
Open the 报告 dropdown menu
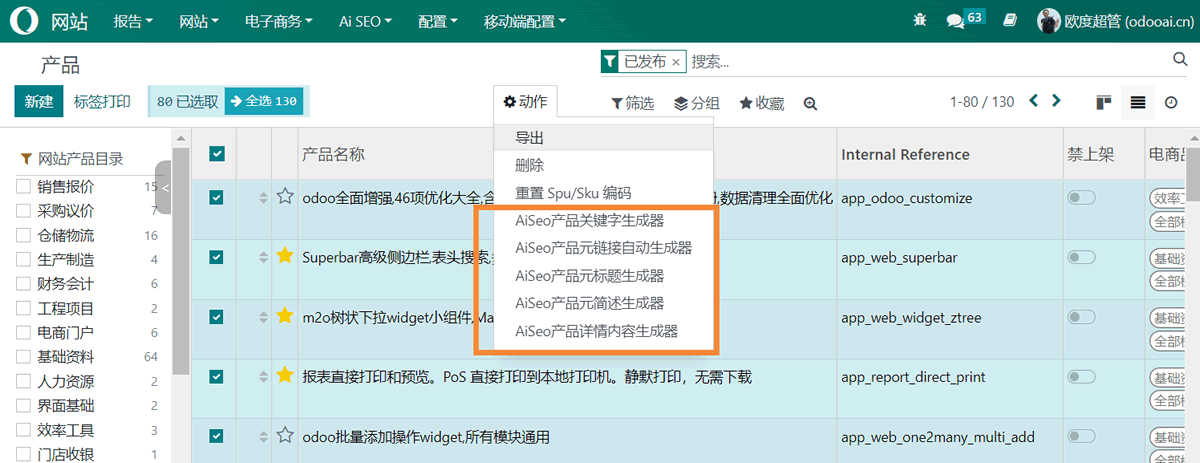(x=133, y=20)
